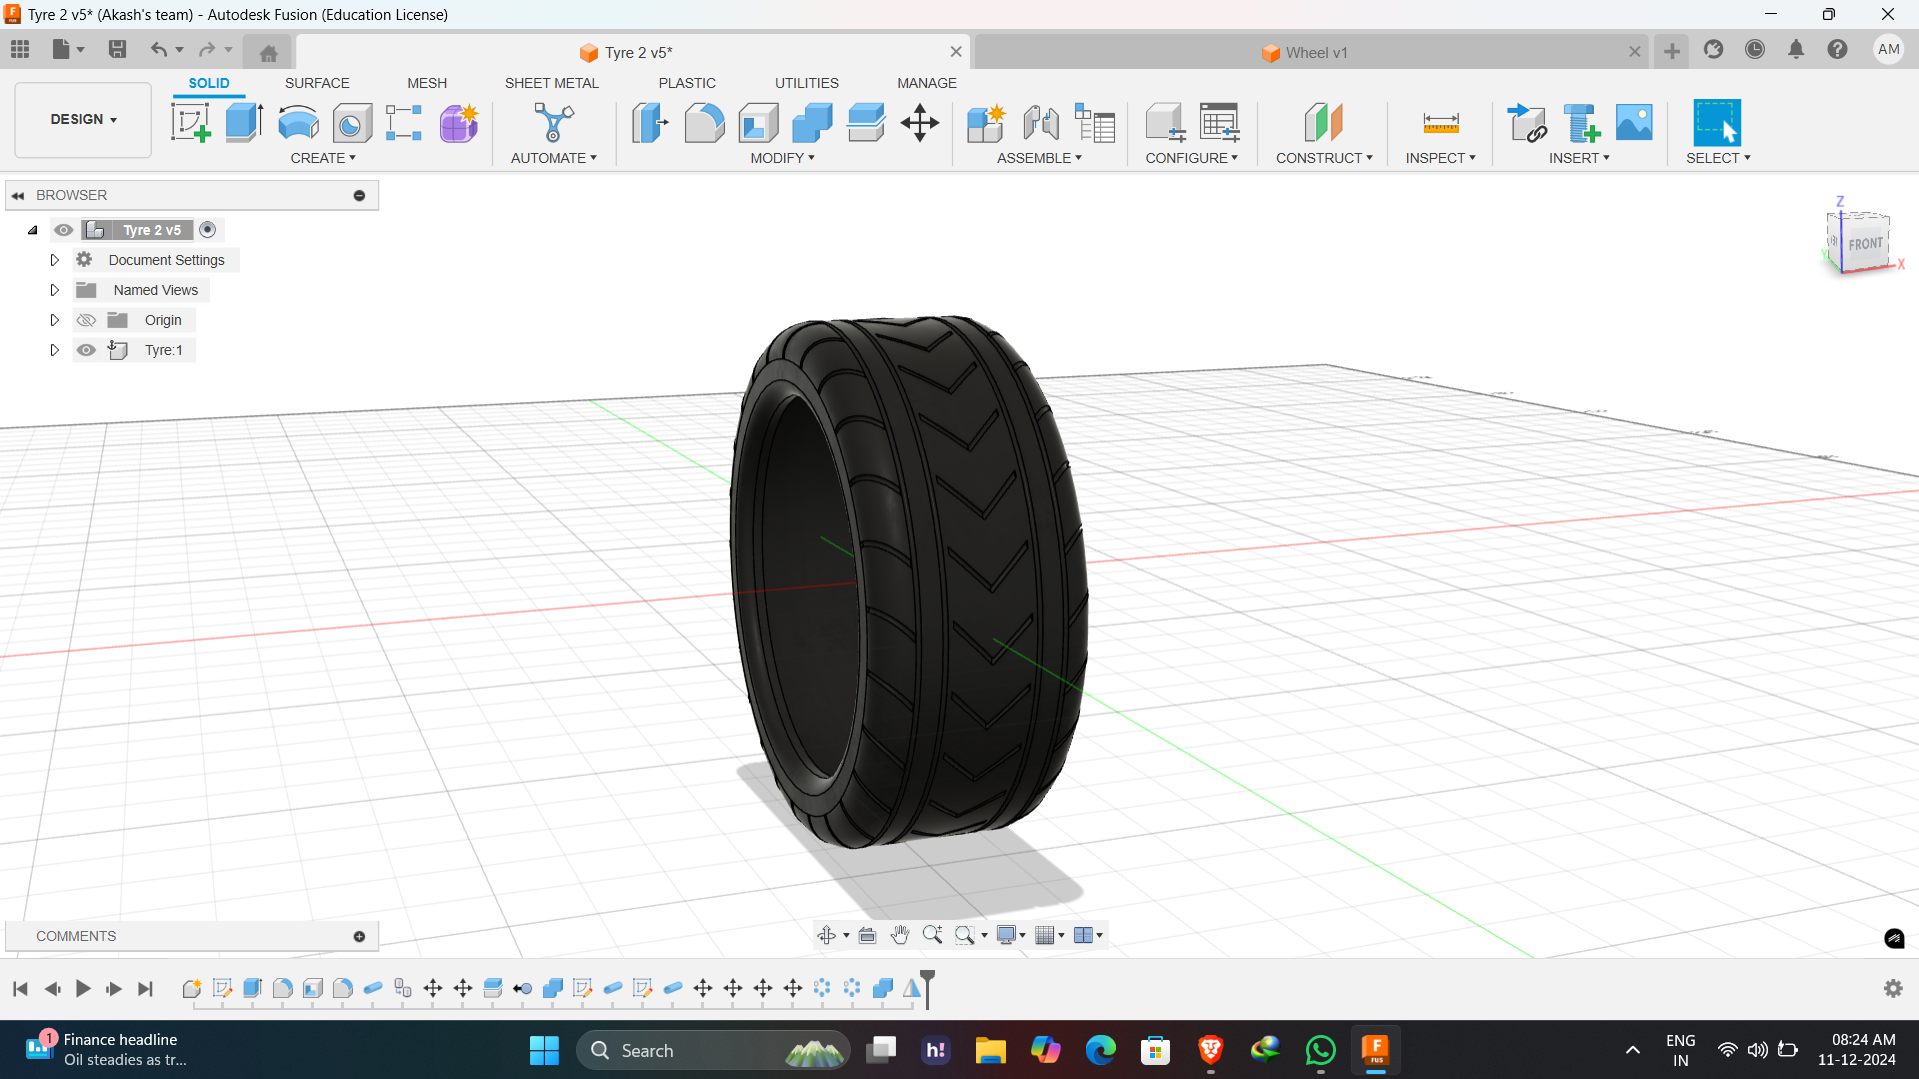
Task: Click the Undo button
Action: click(158, 49)
